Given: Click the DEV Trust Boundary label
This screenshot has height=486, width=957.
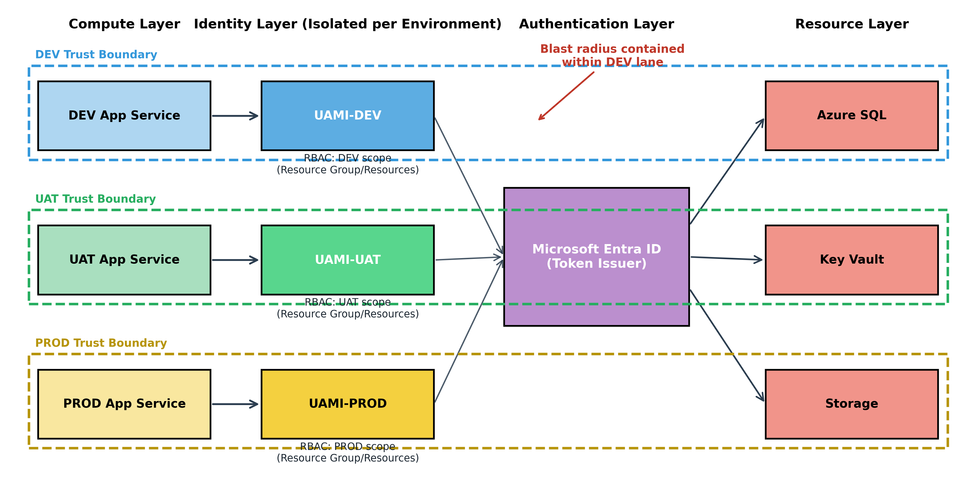Looking at the screenshot, I should (96, 55).
